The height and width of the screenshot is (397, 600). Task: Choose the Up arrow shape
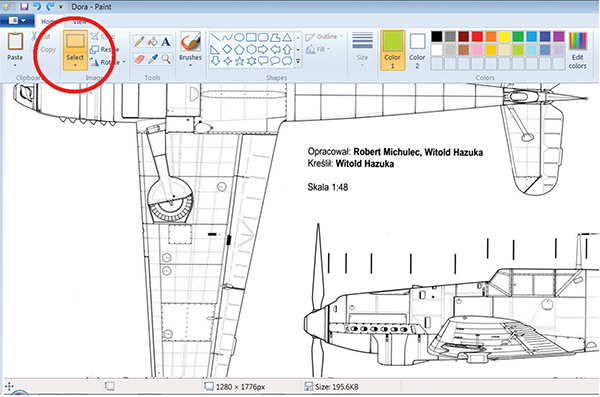(x=287, y=49)
